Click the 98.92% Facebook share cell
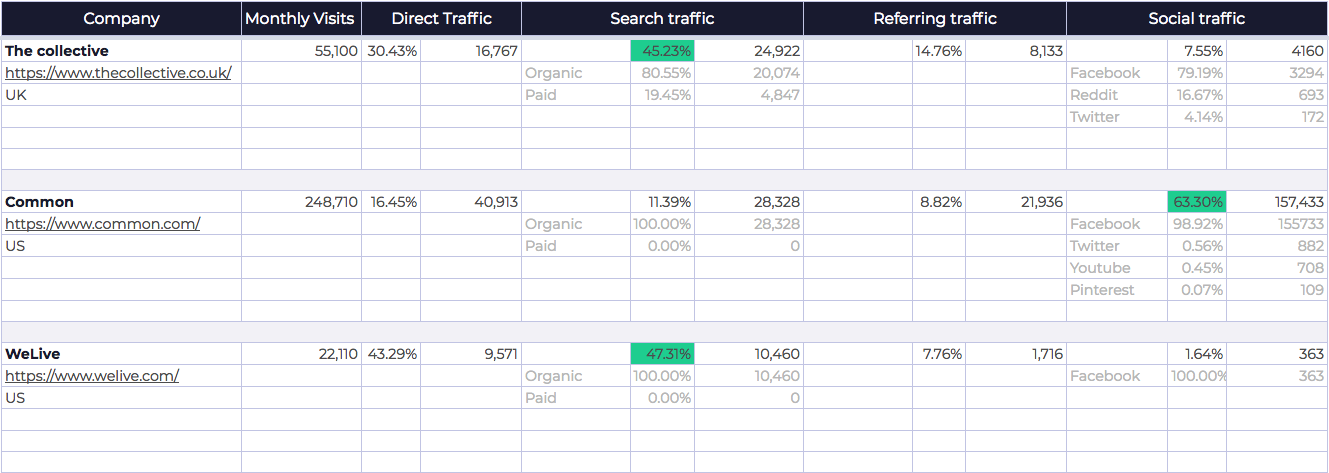 click(1197, 224)
